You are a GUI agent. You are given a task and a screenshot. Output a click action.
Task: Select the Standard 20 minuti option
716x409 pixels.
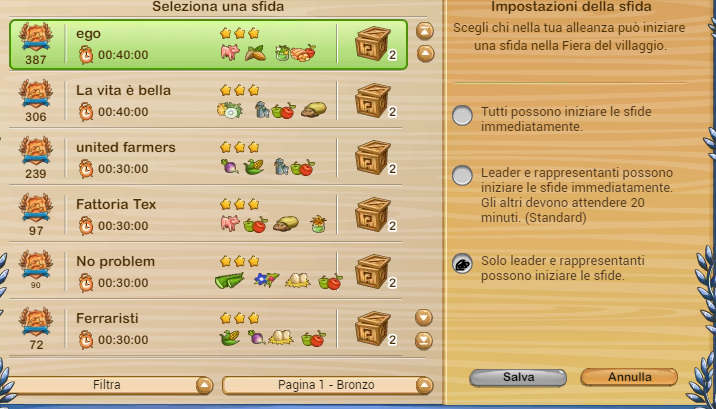tap(462, 176)
